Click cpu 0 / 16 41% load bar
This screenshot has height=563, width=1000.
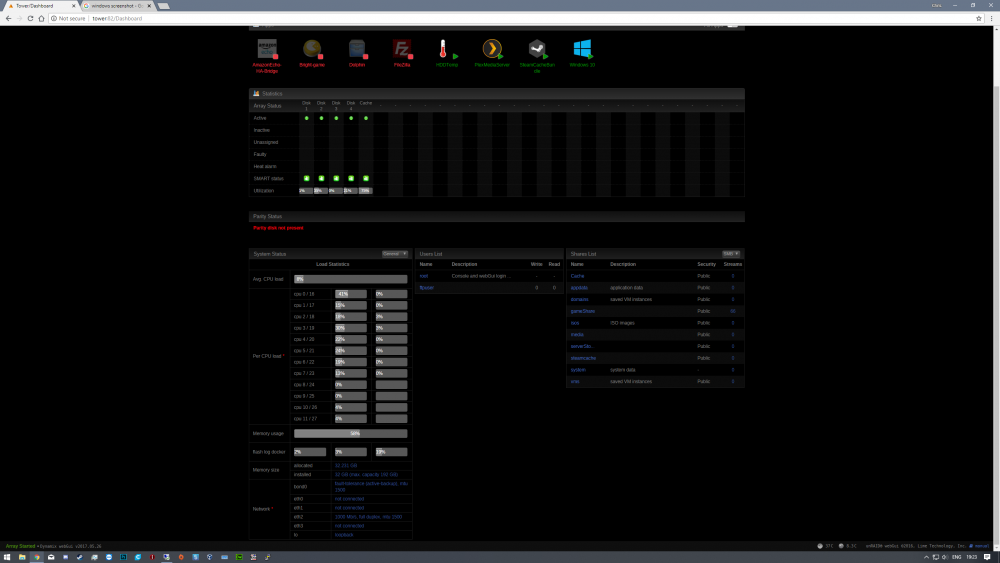(x=351, y=294)
